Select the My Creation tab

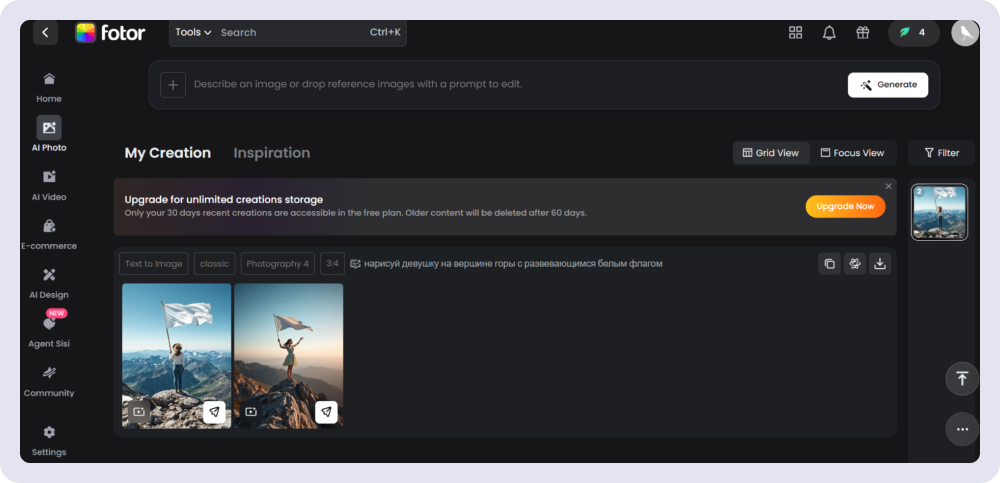pyautogui.click(x=167, y=153)
